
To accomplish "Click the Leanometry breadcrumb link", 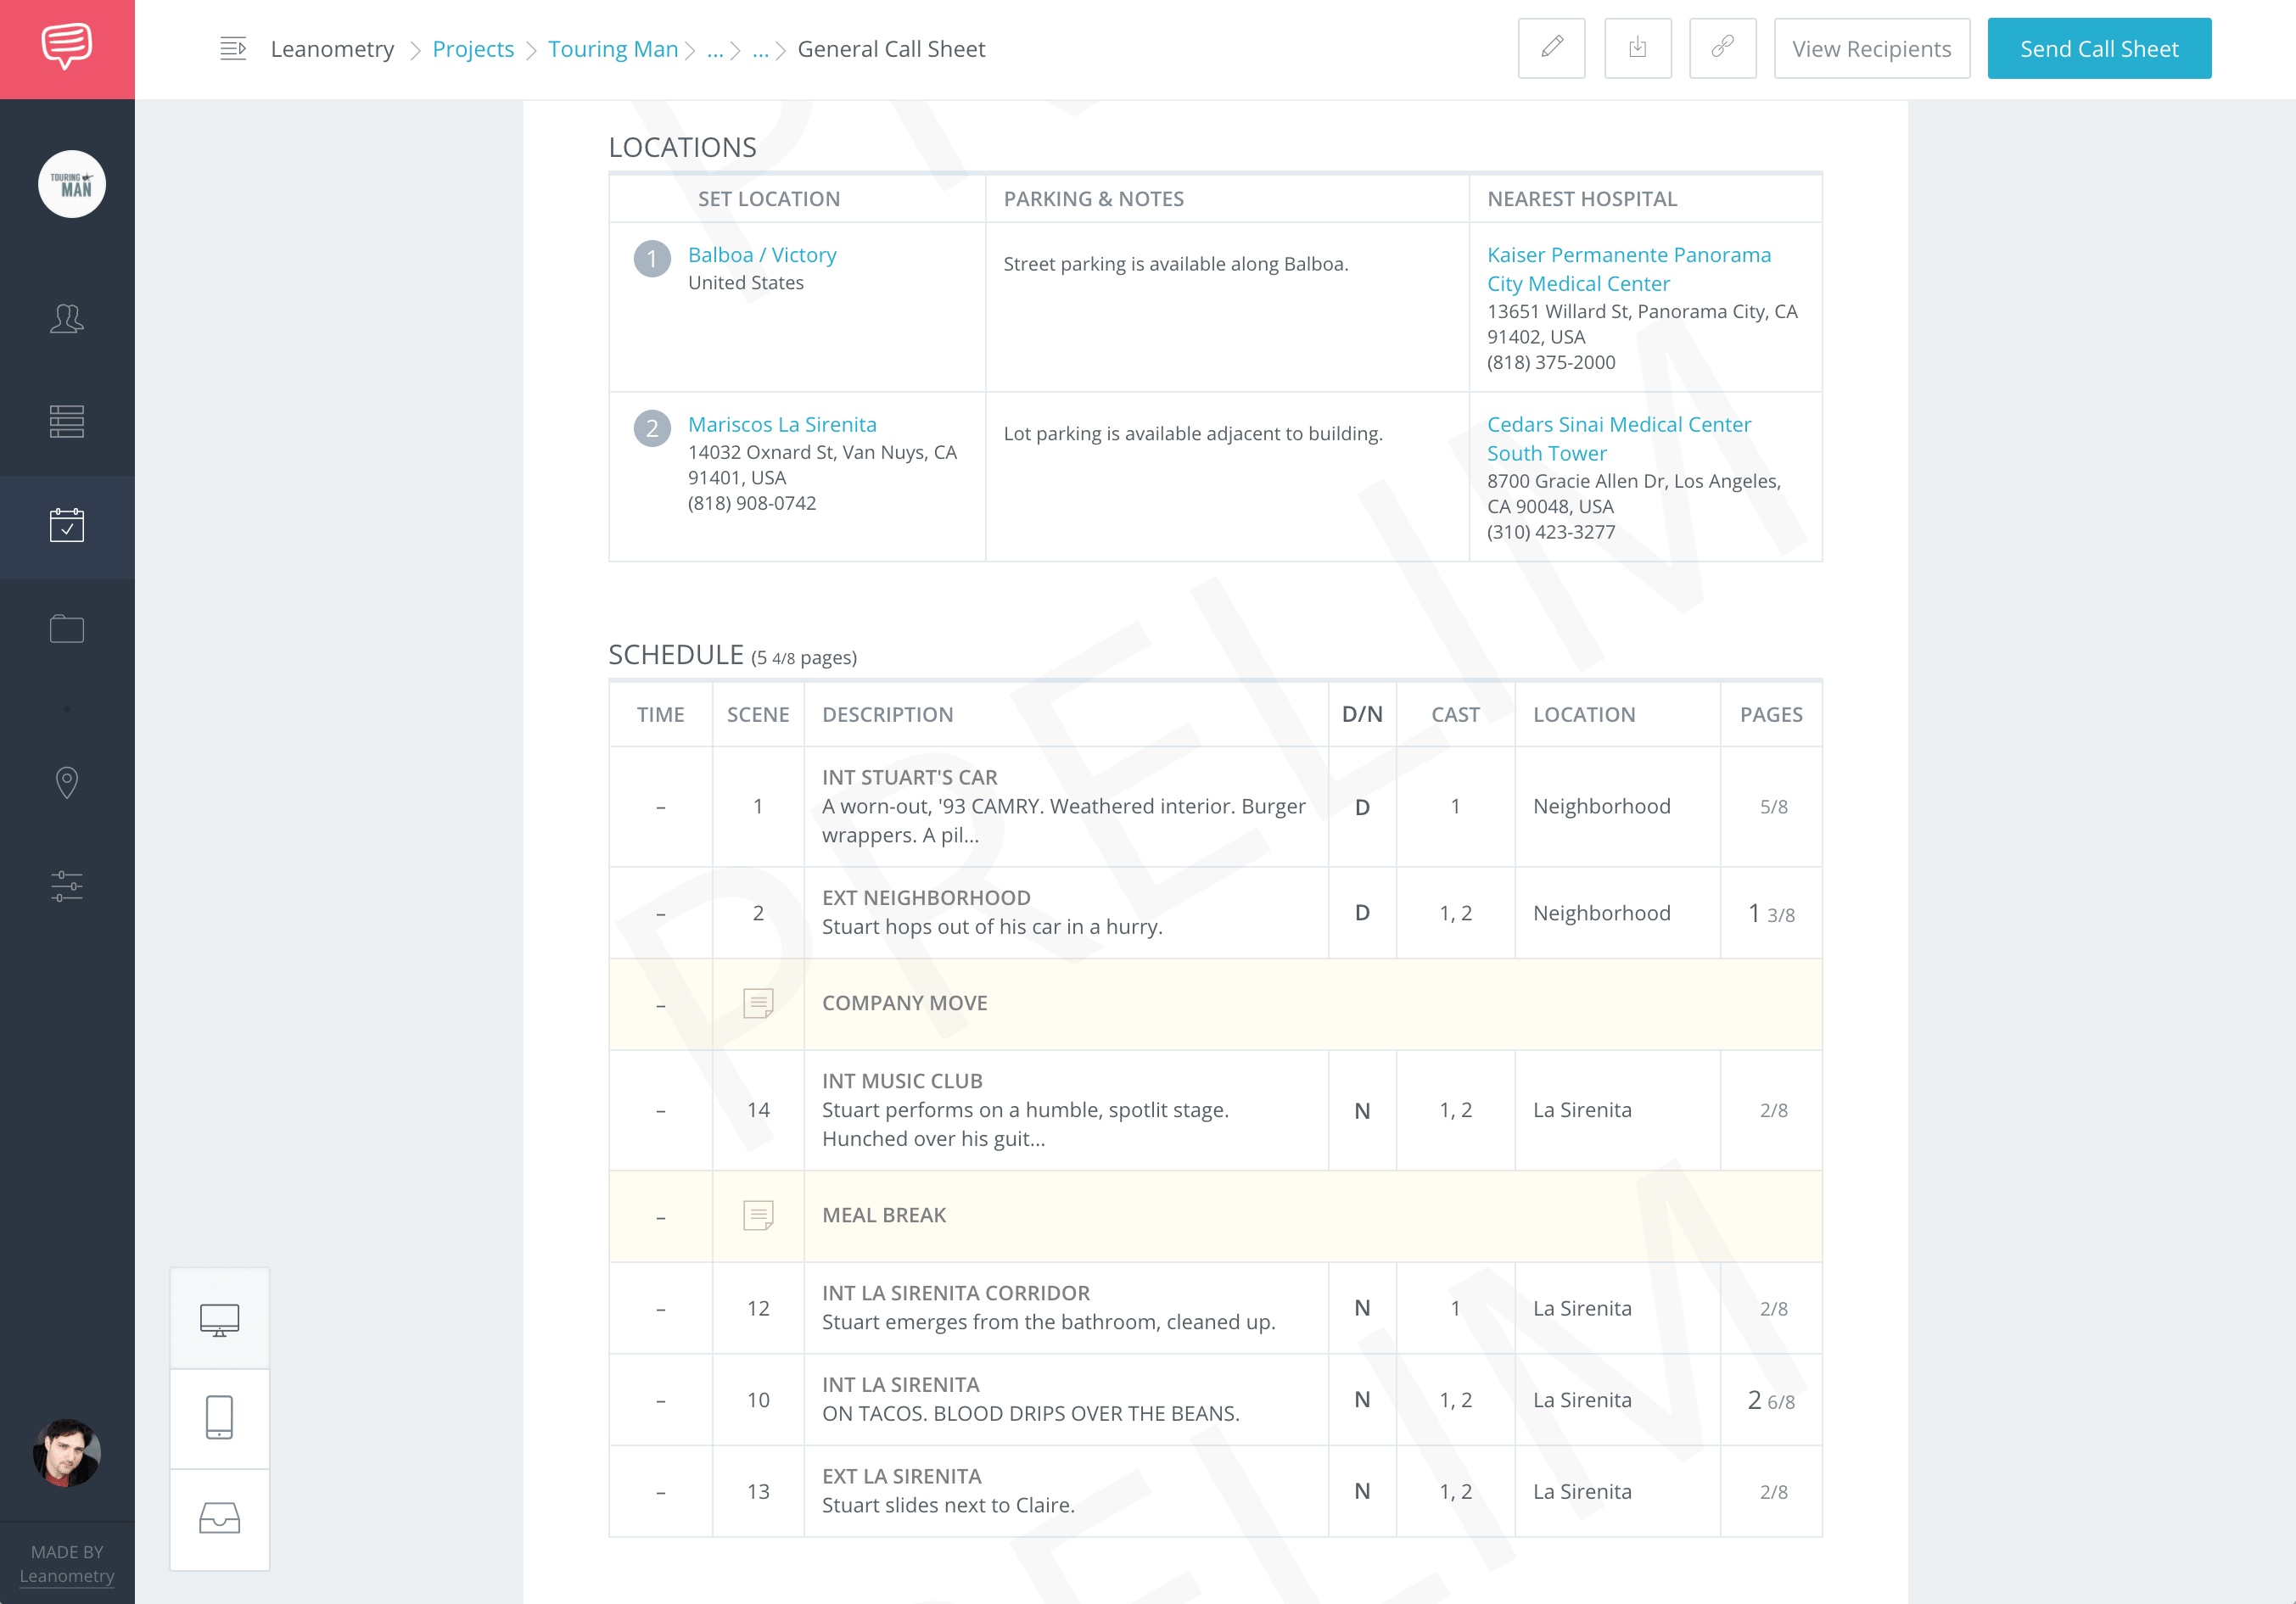I will (332, 47).
